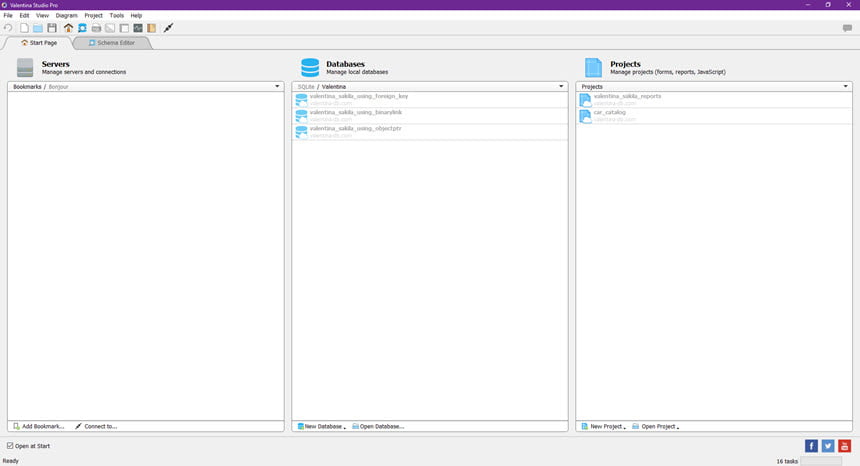This screenshot has height=466, width=860.
Task: Click the home Start Page toolbar icon
Action: coord(68,28)
